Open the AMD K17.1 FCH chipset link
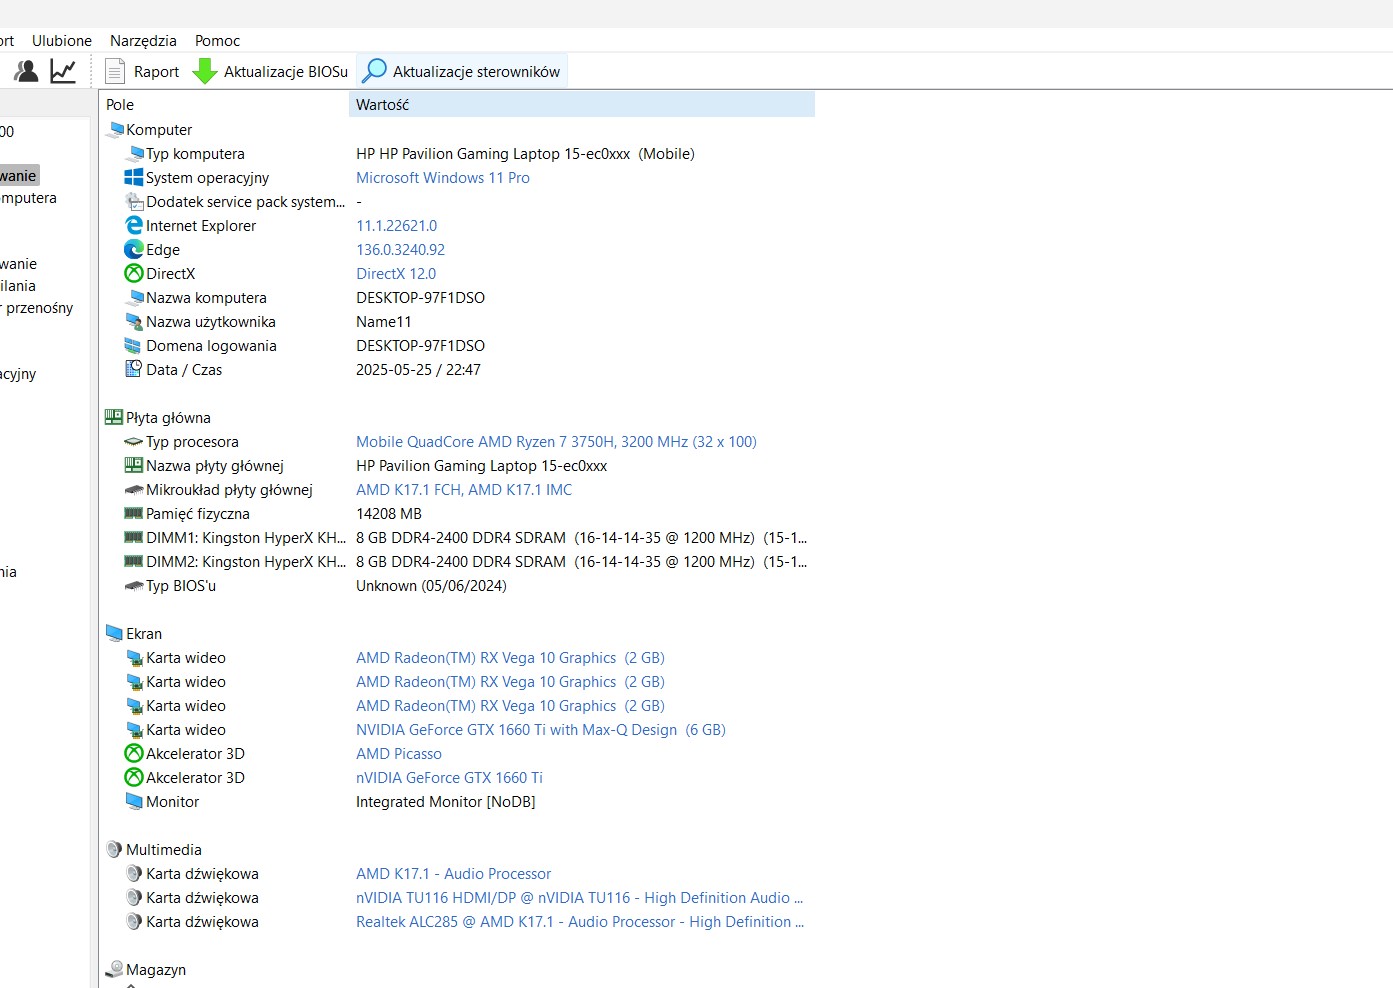 [464, 490]
